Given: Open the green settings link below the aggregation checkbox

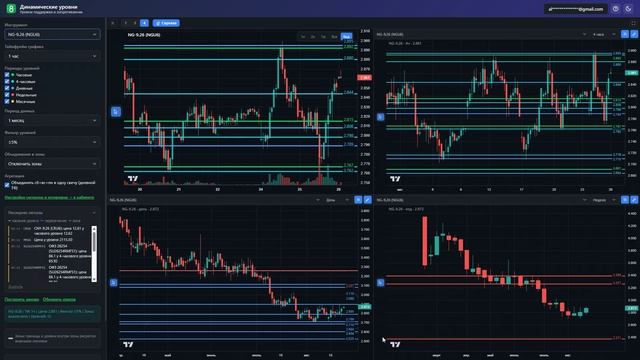Looking at the screenshot, I should click(x=49, y=198).
